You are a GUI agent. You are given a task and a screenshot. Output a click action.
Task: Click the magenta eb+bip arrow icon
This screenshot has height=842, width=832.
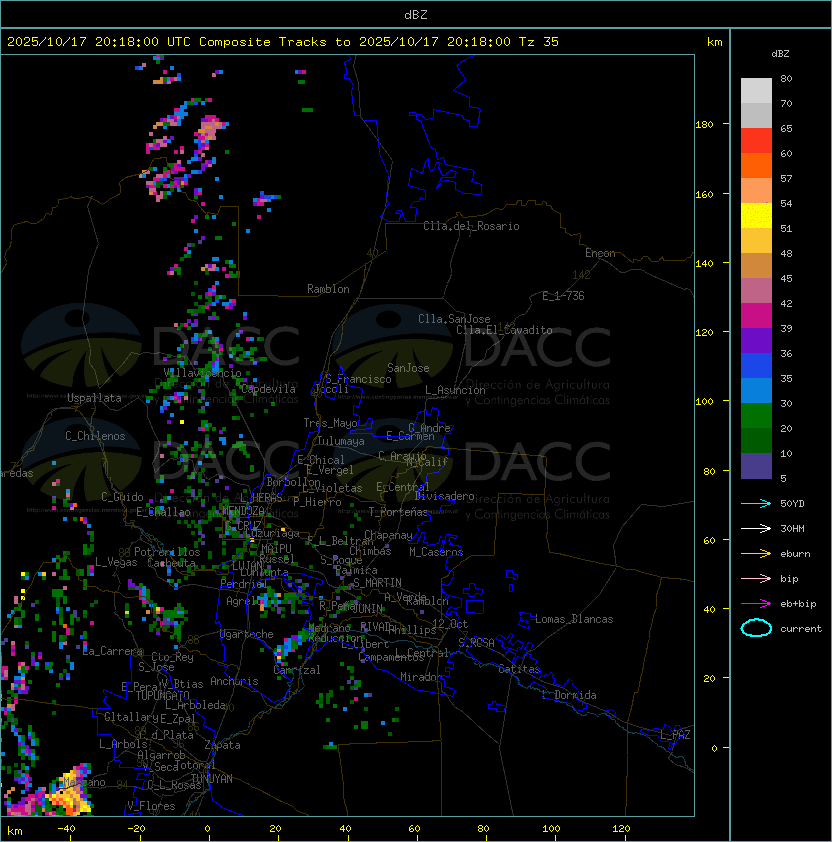(756, 604)
